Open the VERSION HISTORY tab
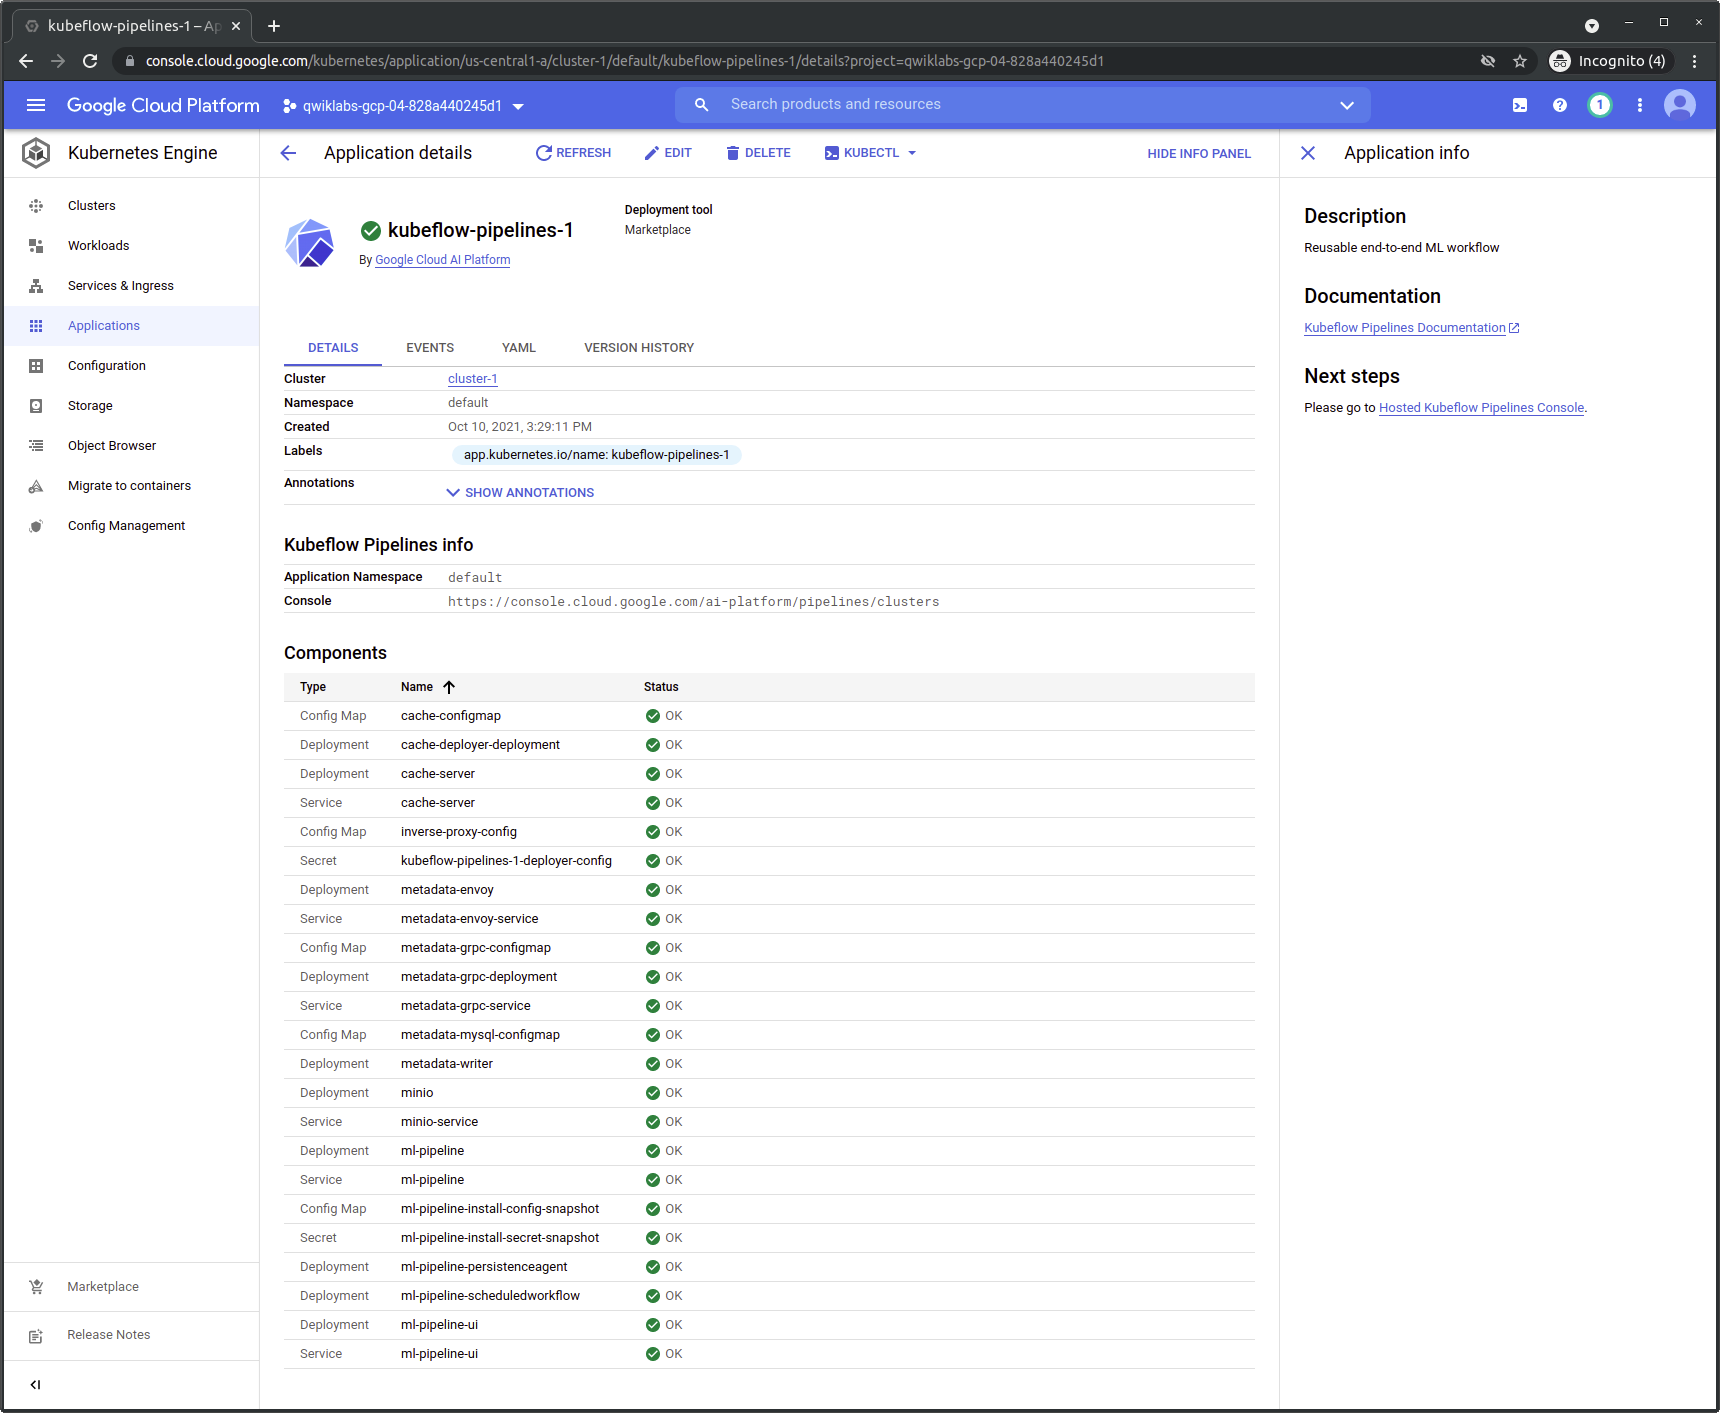1720x1413 pixels. click(x=639, y=348)
